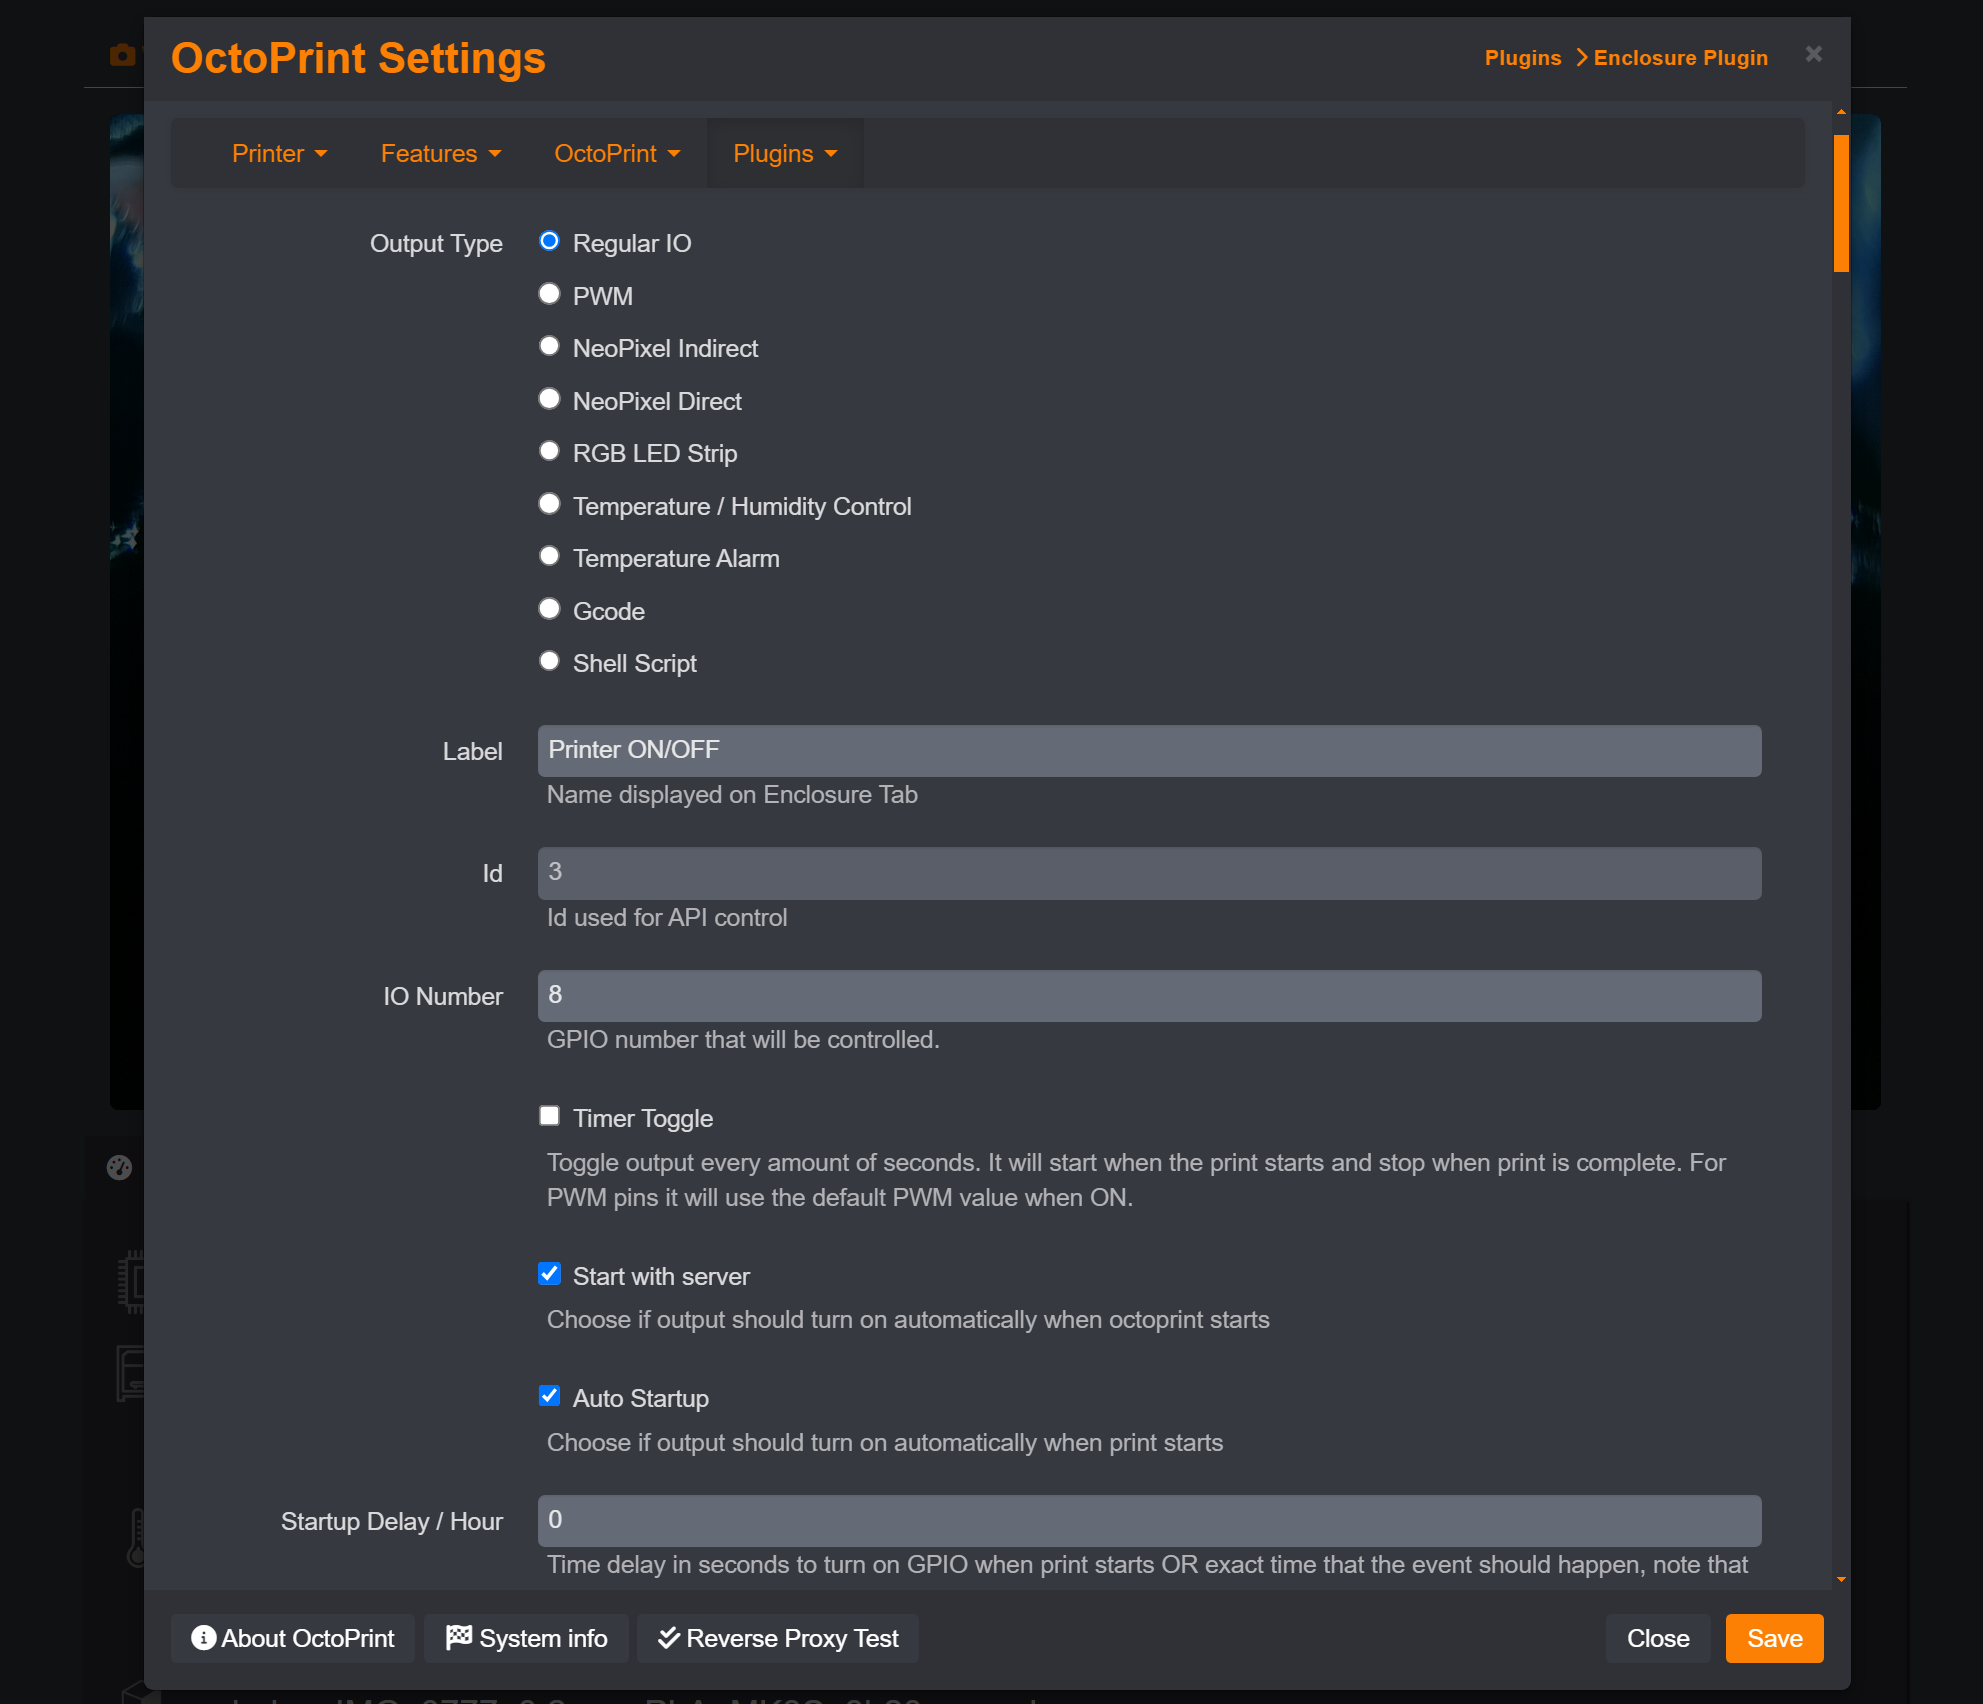
Task: Close settings dialog with X icon
Action: click(x=1814, y=54)
